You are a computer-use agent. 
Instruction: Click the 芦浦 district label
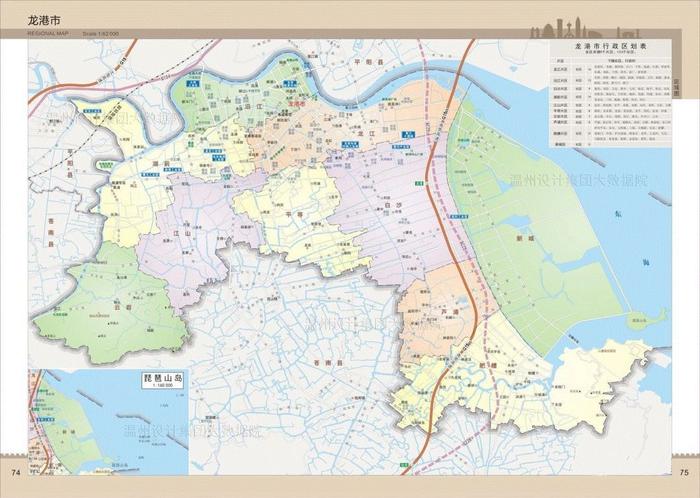447,313
